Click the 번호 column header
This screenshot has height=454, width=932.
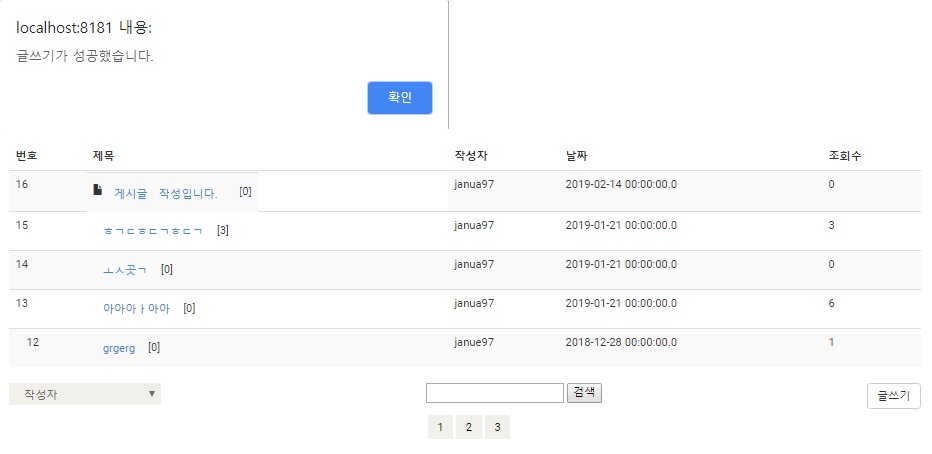27,156
